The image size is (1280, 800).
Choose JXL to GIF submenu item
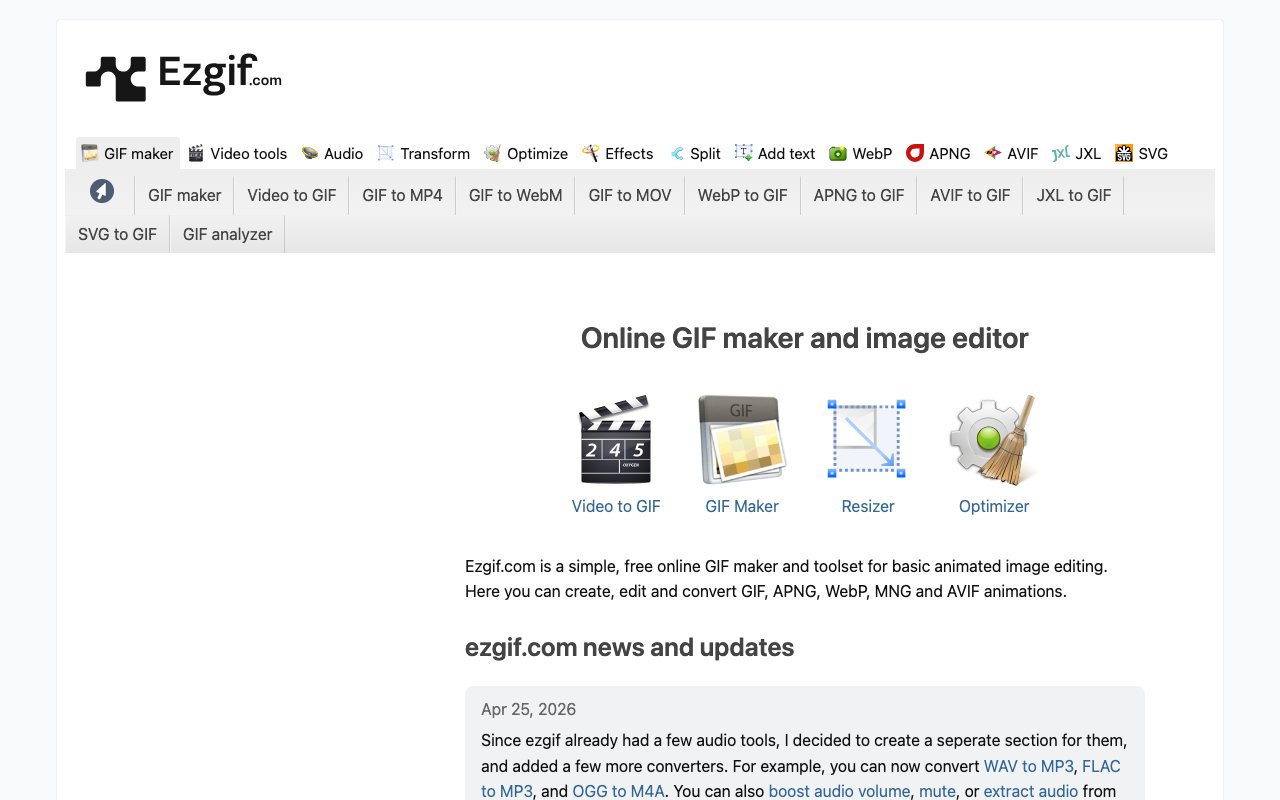pyautogui.click(x=1074, y=195)
